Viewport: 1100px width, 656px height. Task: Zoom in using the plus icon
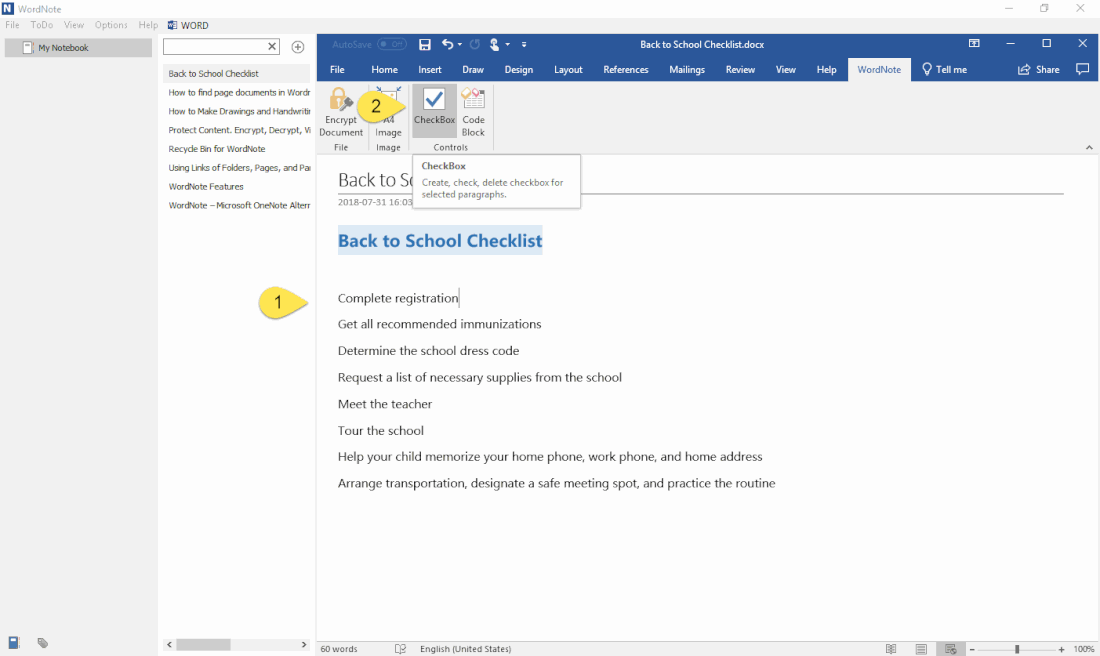(1060, 648)
